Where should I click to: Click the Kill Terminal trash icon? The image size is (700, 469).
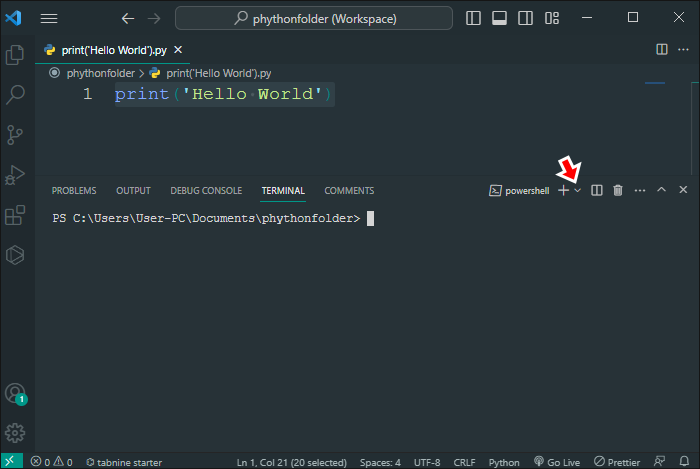pos(618,191)
